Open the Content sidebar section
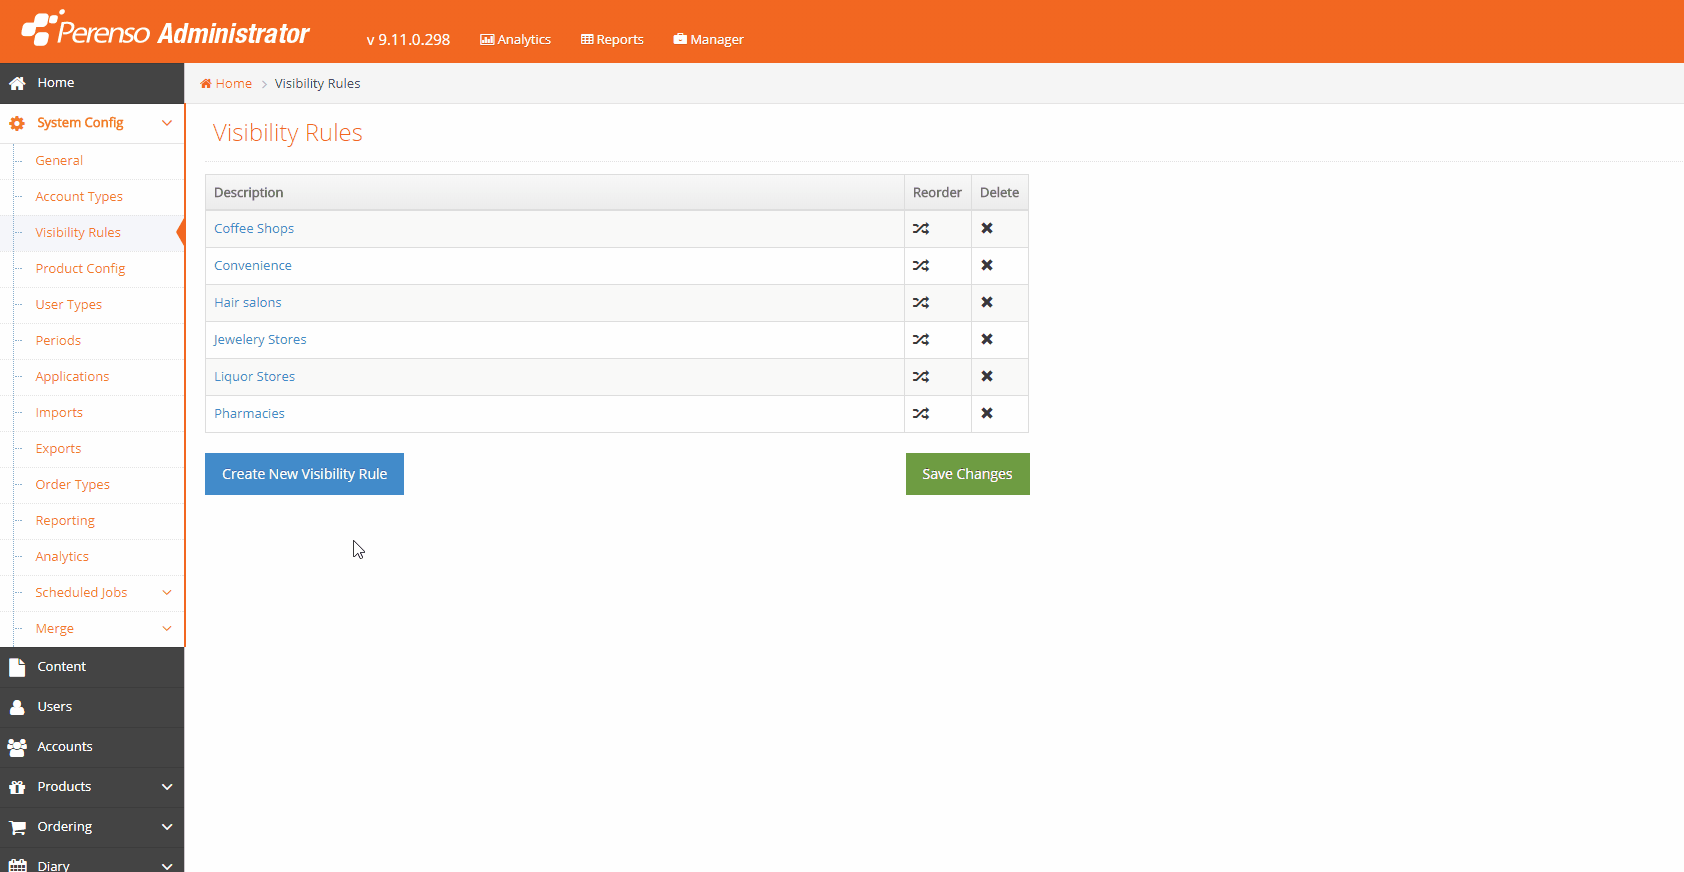The width and height of the screenshot is (1684, 872). tap(92, 667)
